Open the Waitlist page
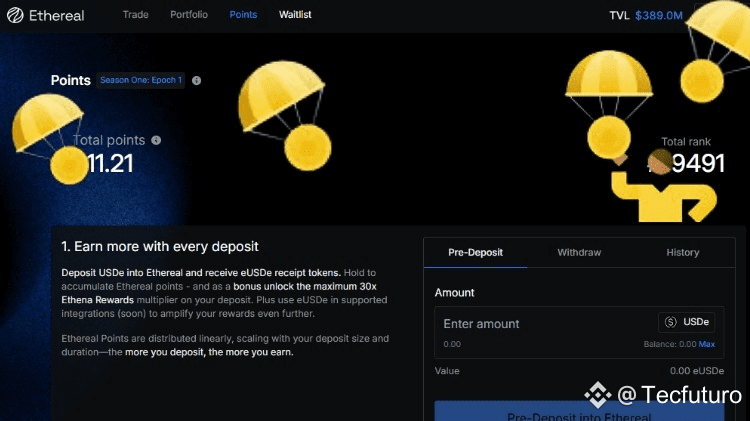The width and height of the screenshot is (750, 421). click(x=295, y=15)
